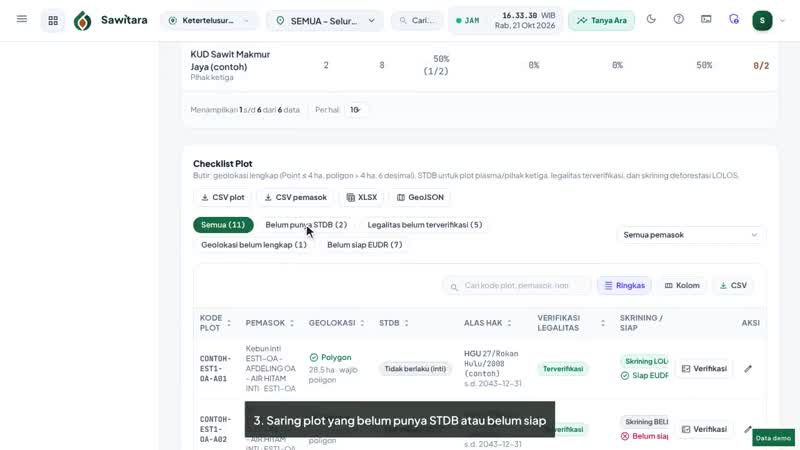Click the Sawitara logo
This screenshot has width=800, height=450.
click(x=111, y=20)
